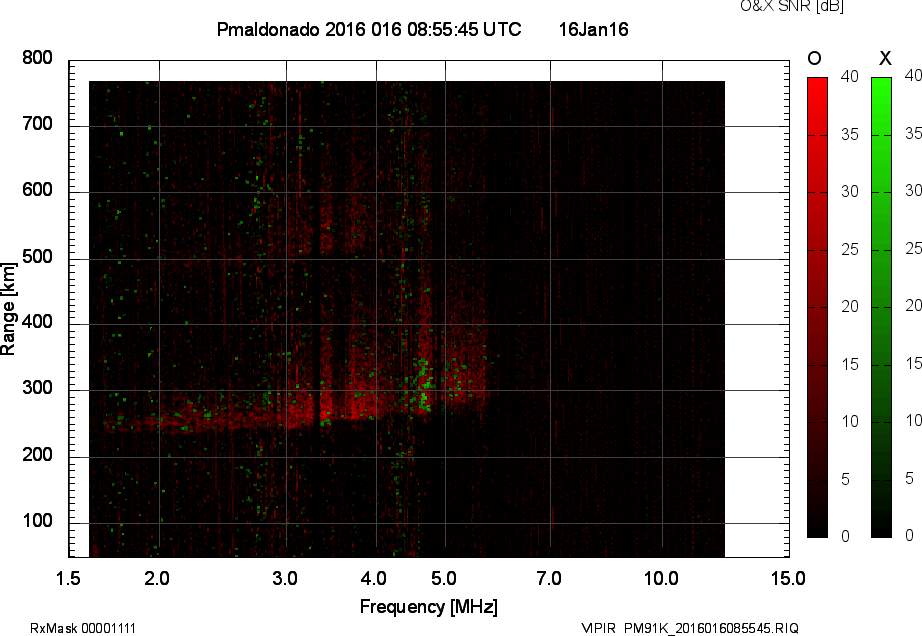Click the O colorbar 30 dB label
The width and height of the screenshot is (922, 636).
(x=850, y=192)
